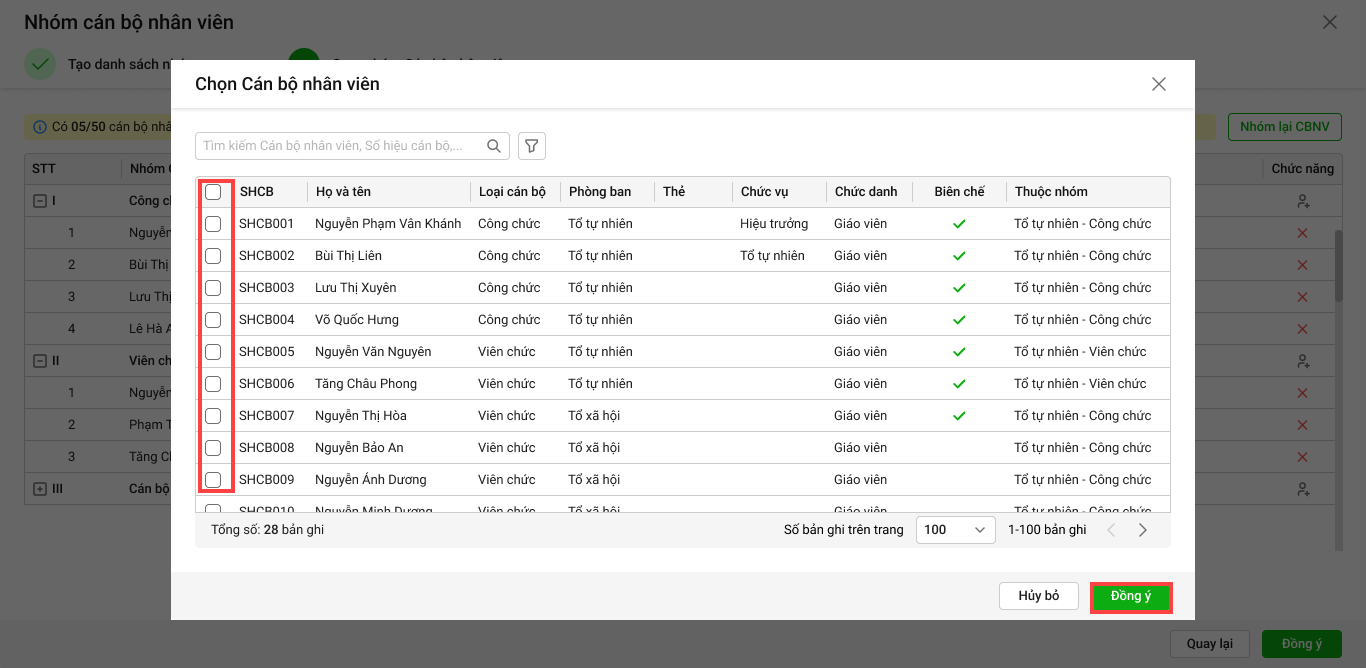Tick the select-all header checkbox

[213, 192]
